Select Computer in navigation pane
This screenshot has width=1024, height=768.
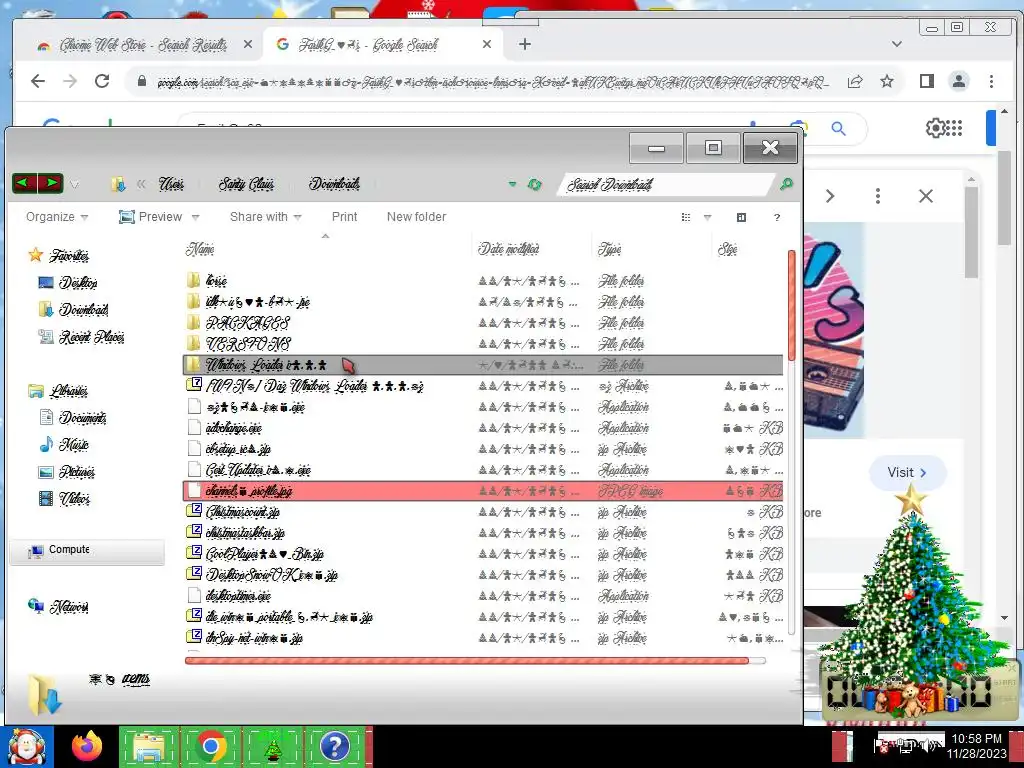tap(88, 551)
